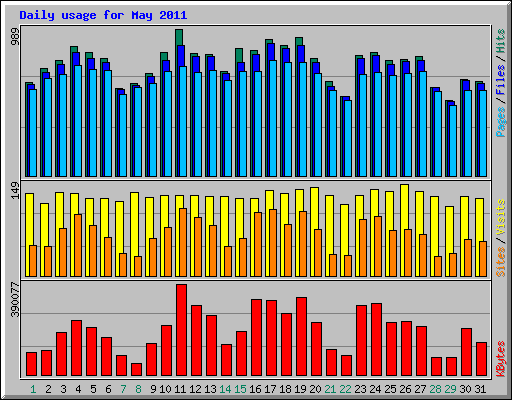512x400 pixels.
Task: Click day label 4 on the x-axis
Action: 78,389
